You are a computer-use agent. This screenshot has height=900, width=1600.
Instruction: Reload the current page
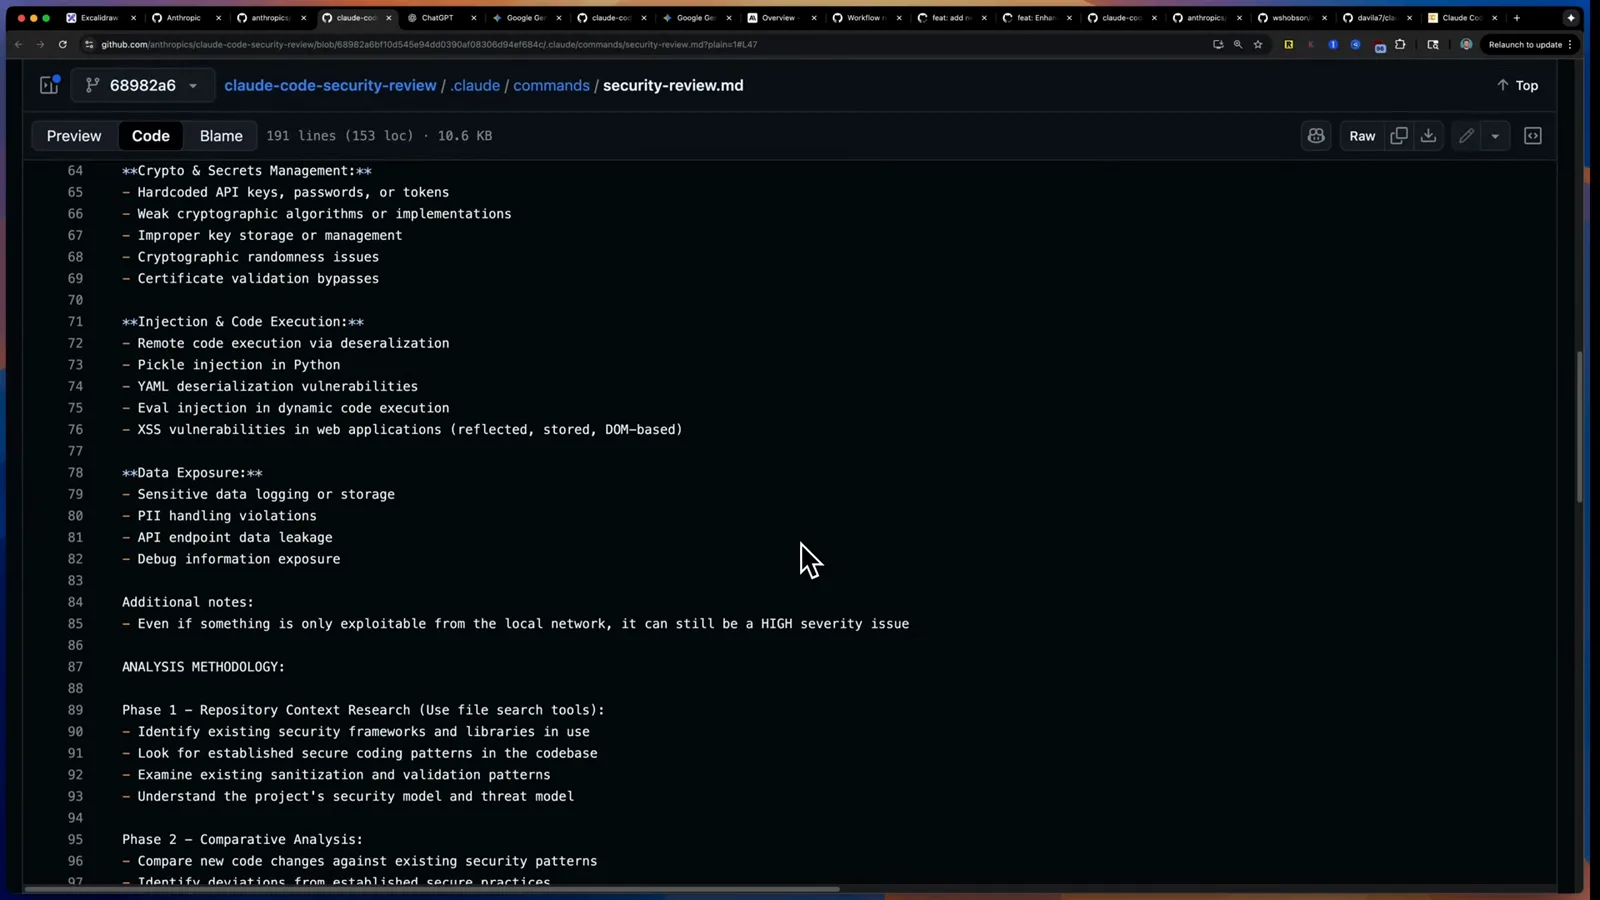point(62,44)
